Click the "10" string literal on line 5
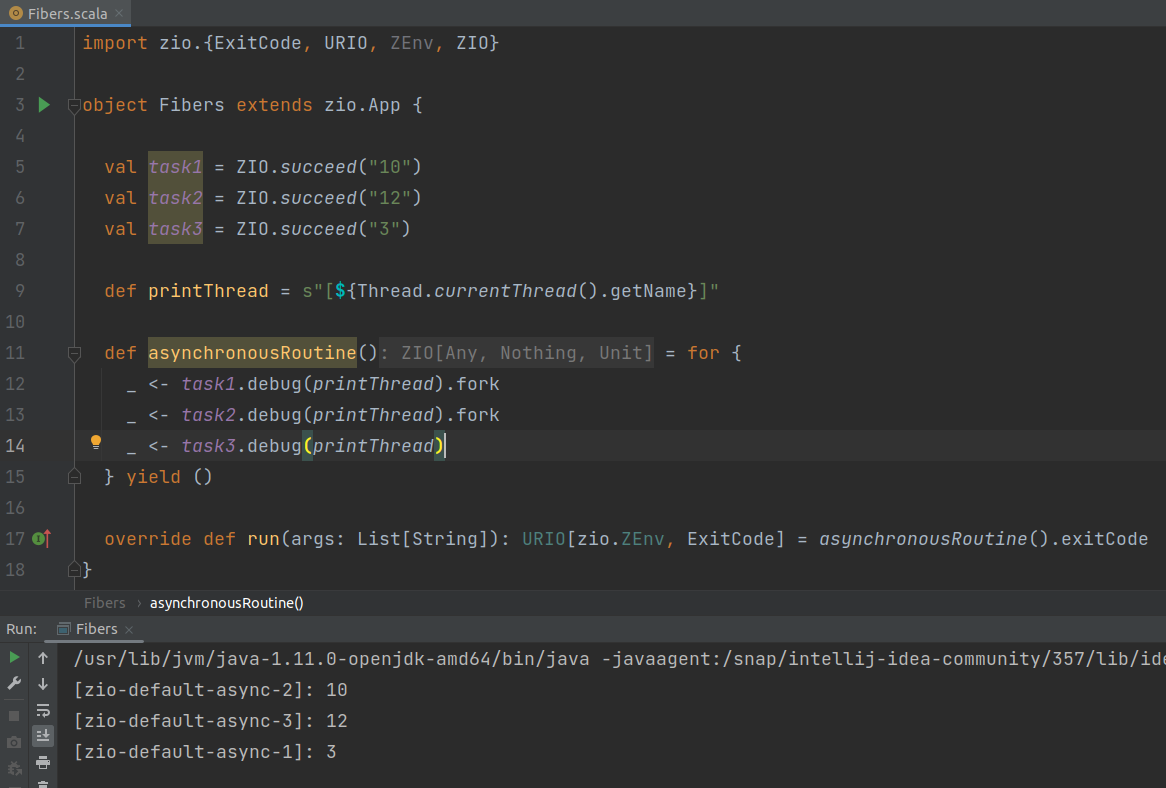This screenshot has height=788, width=1166. click(x=390, y=167)
